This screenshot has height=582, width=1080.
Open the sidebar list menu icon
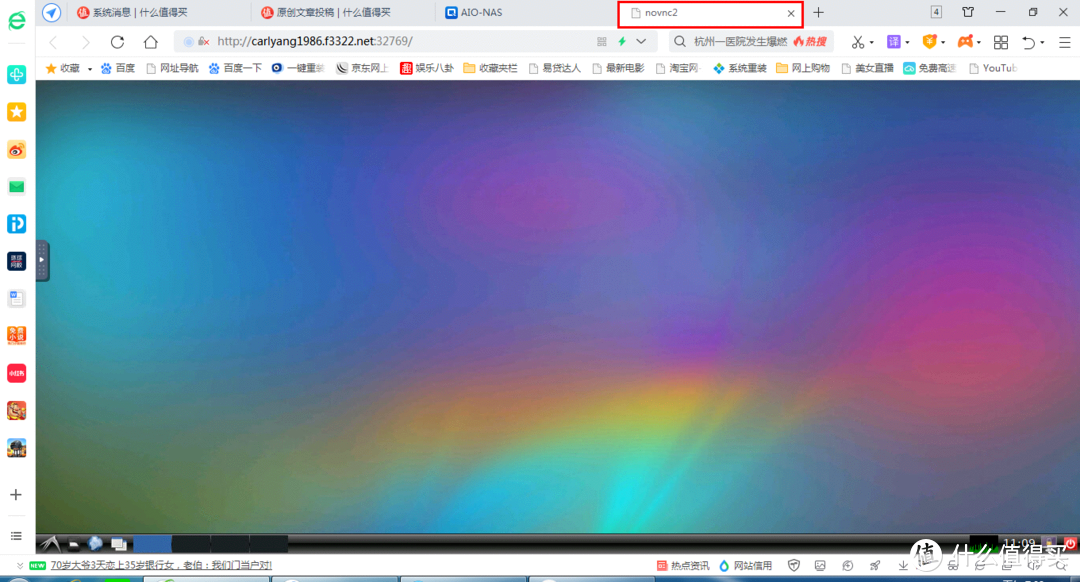coord(16,536)
